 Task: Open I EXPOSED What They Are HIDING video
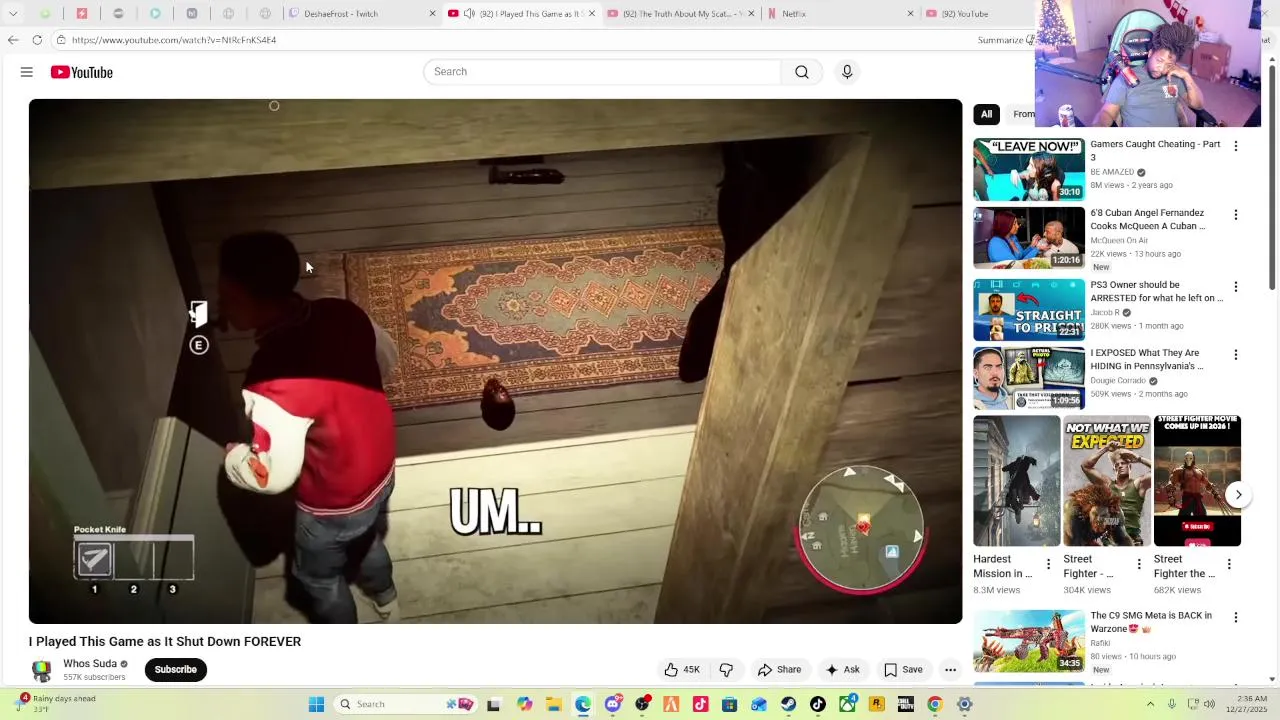tap(1147, 359)
